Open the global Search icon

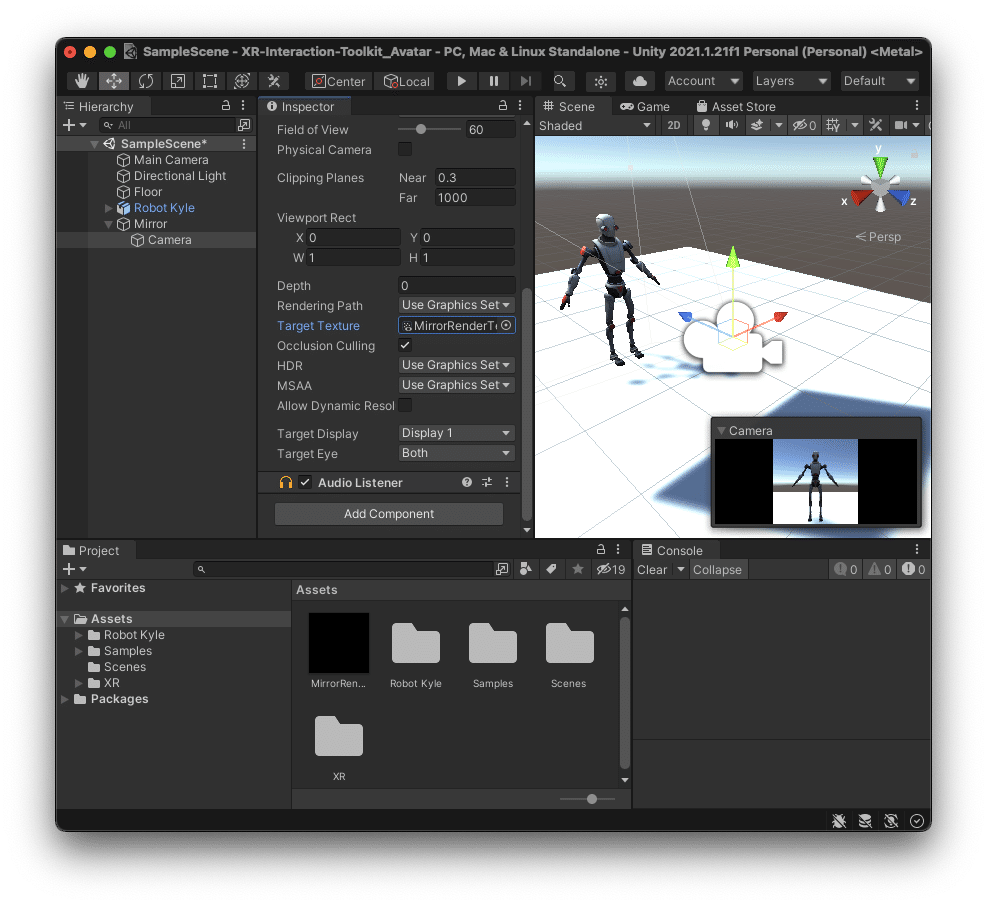click(560, 81)
